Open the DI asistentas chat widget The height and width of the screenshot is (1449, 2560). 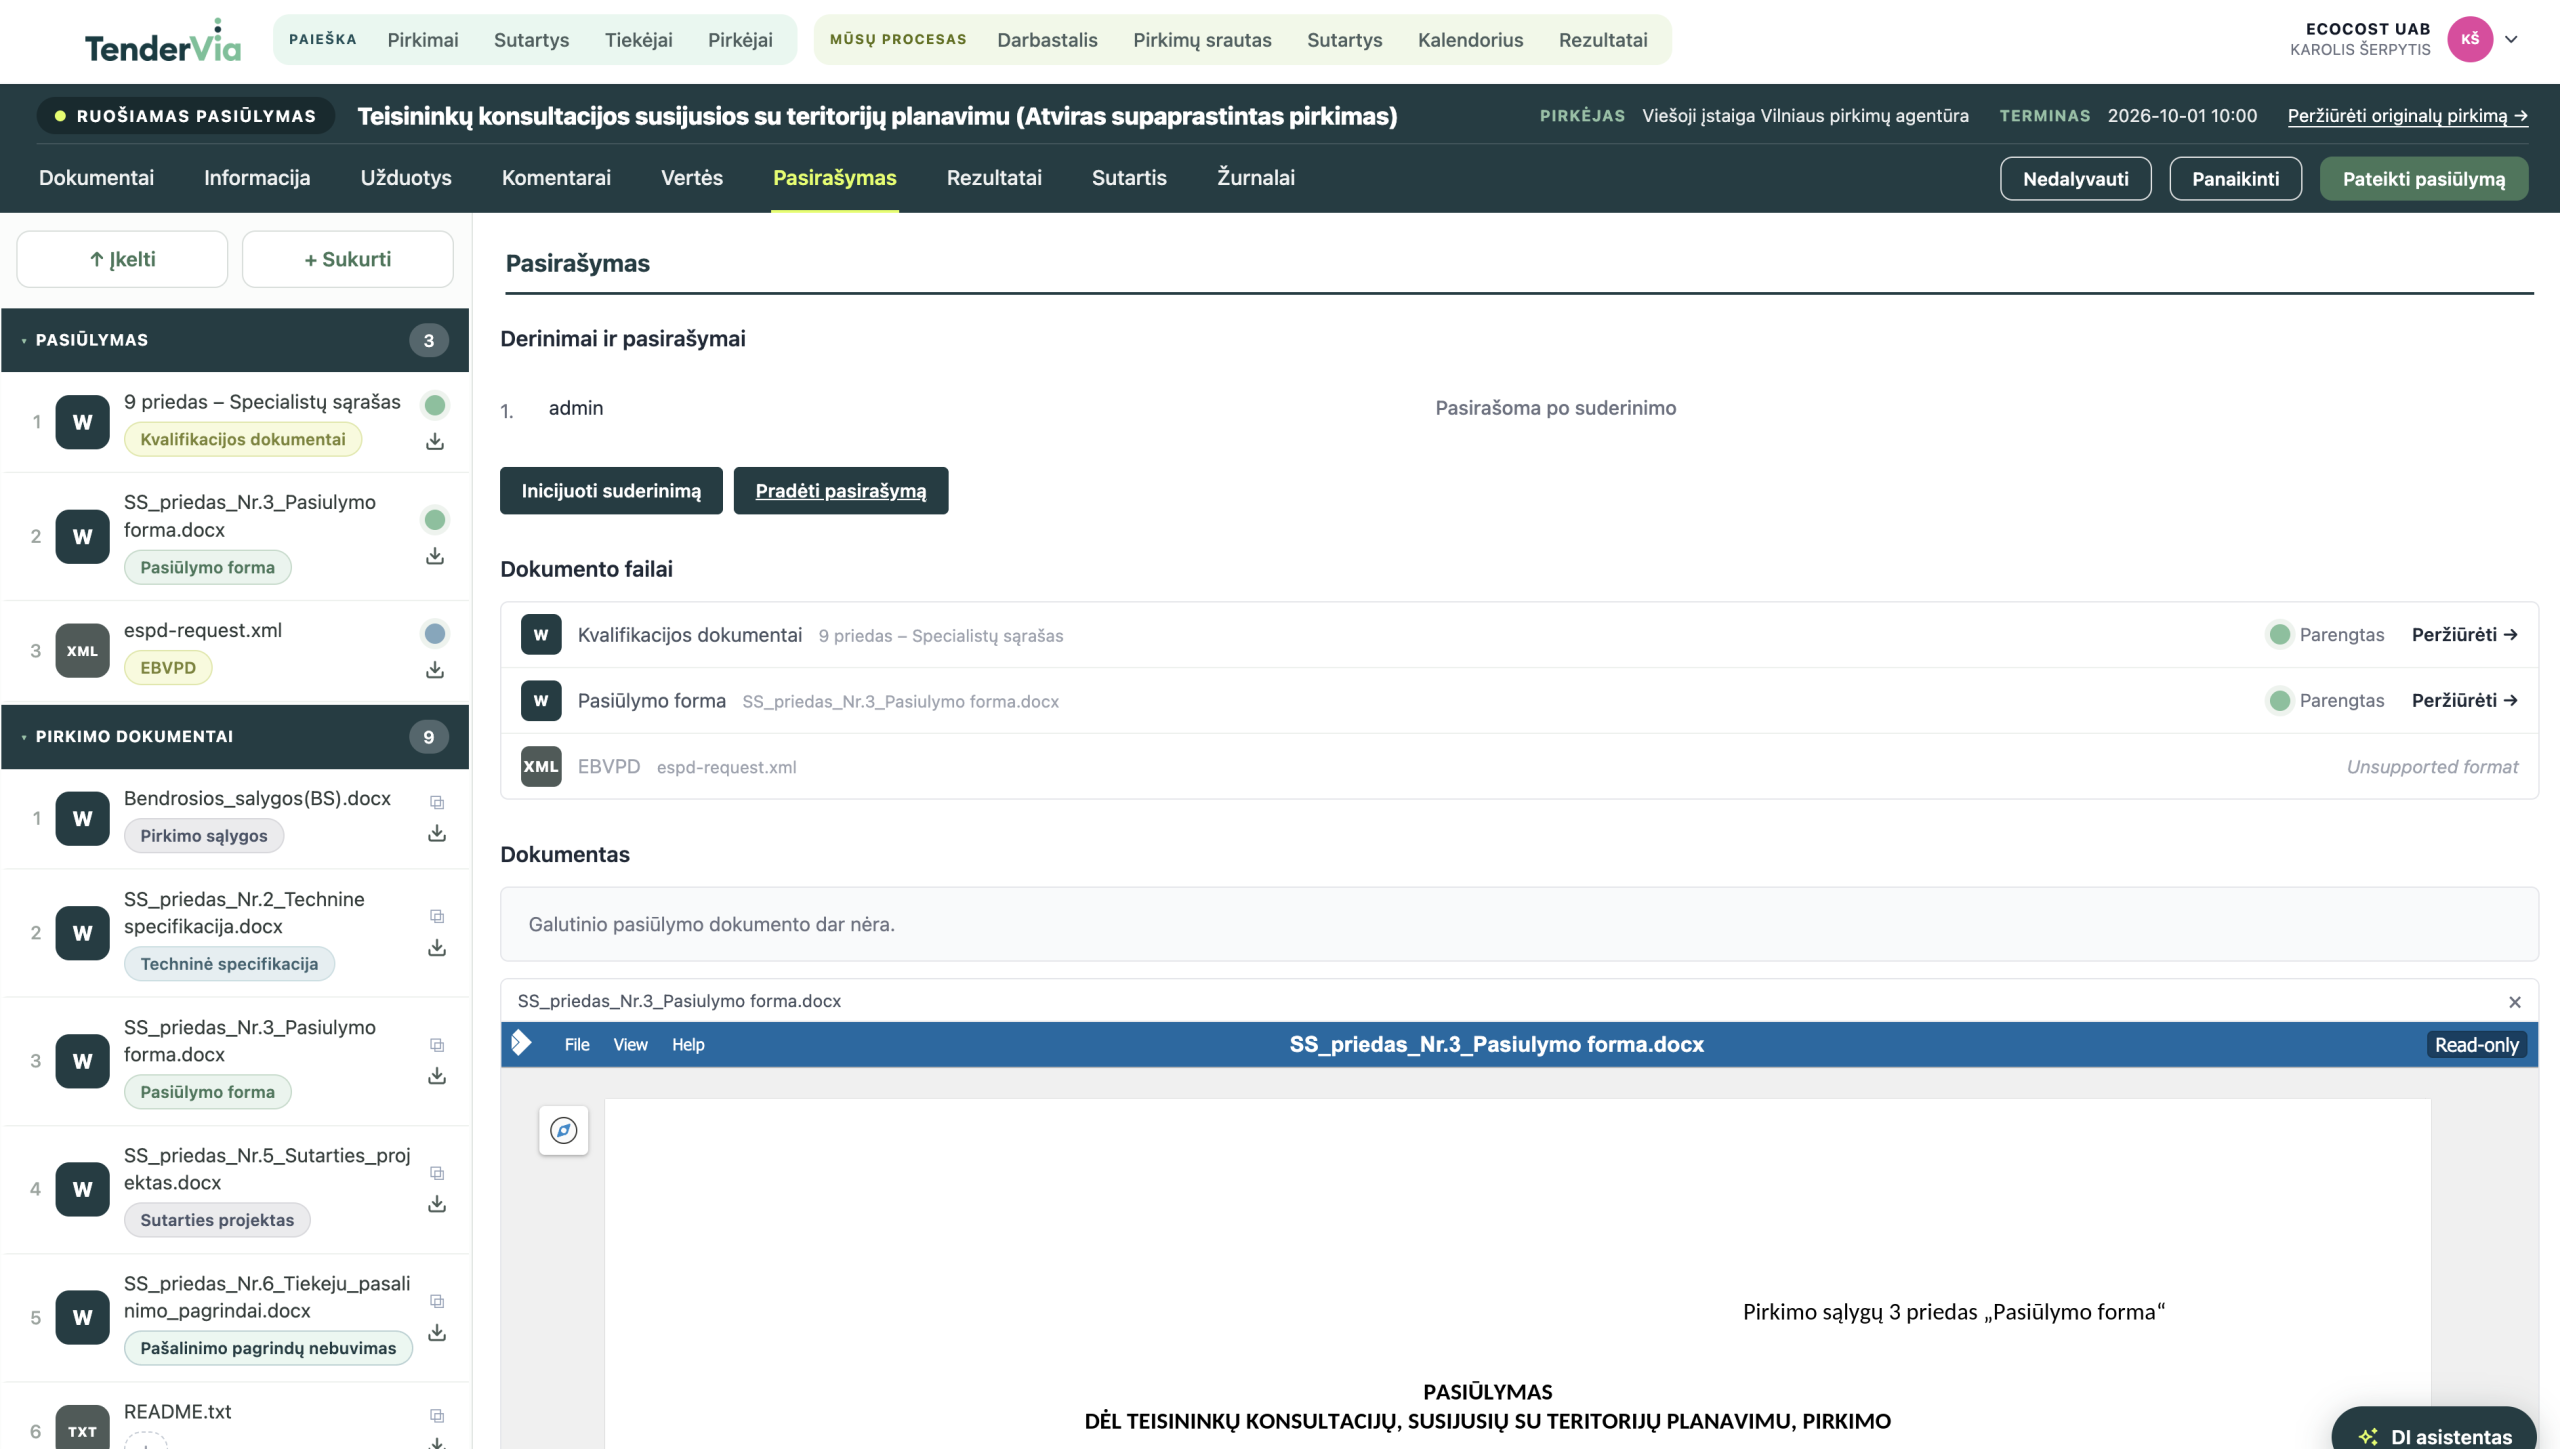2435,1431
